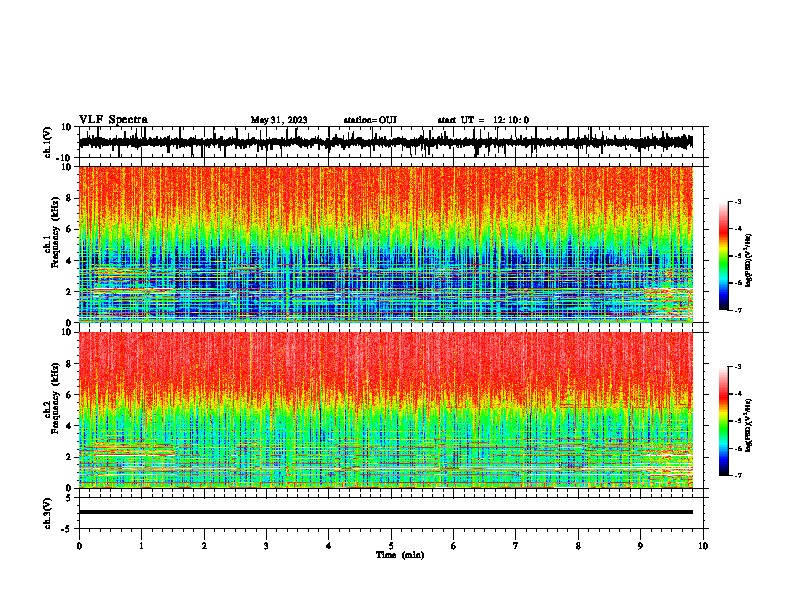
Task: Click the time axis tick label "9"
Action: coord(640,546)
